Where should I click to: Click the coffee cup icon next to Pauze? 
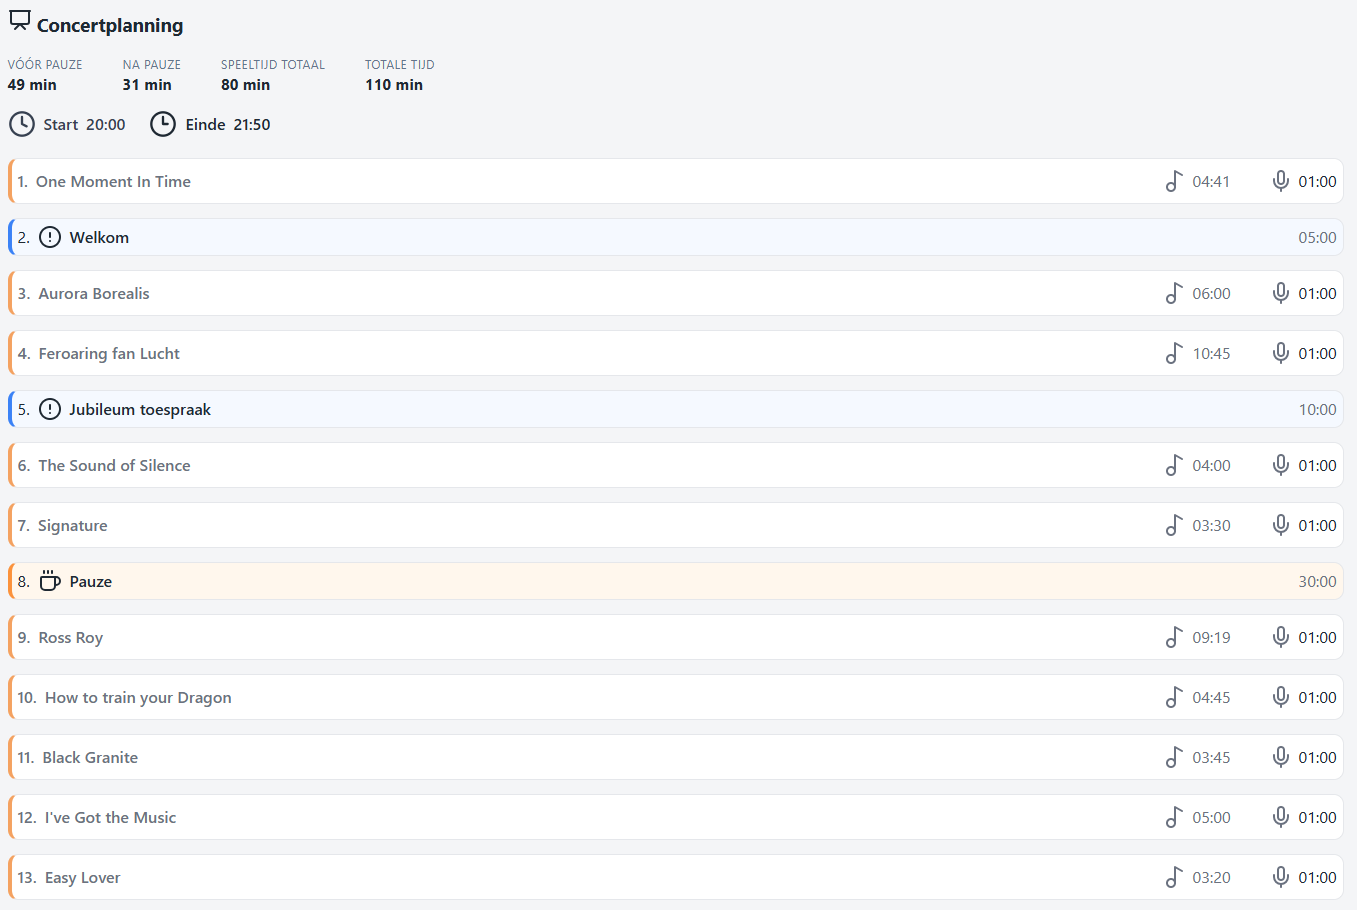(x=50, y=581)
